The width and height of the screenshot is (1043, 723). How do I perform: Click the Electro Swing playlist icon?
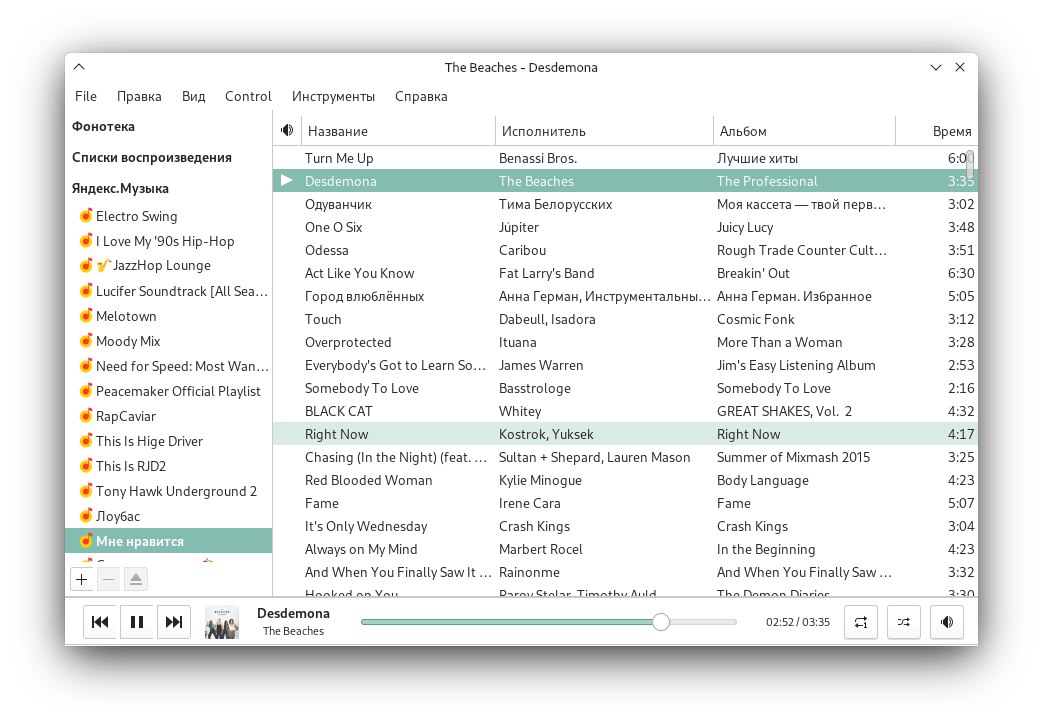[86, 216]
